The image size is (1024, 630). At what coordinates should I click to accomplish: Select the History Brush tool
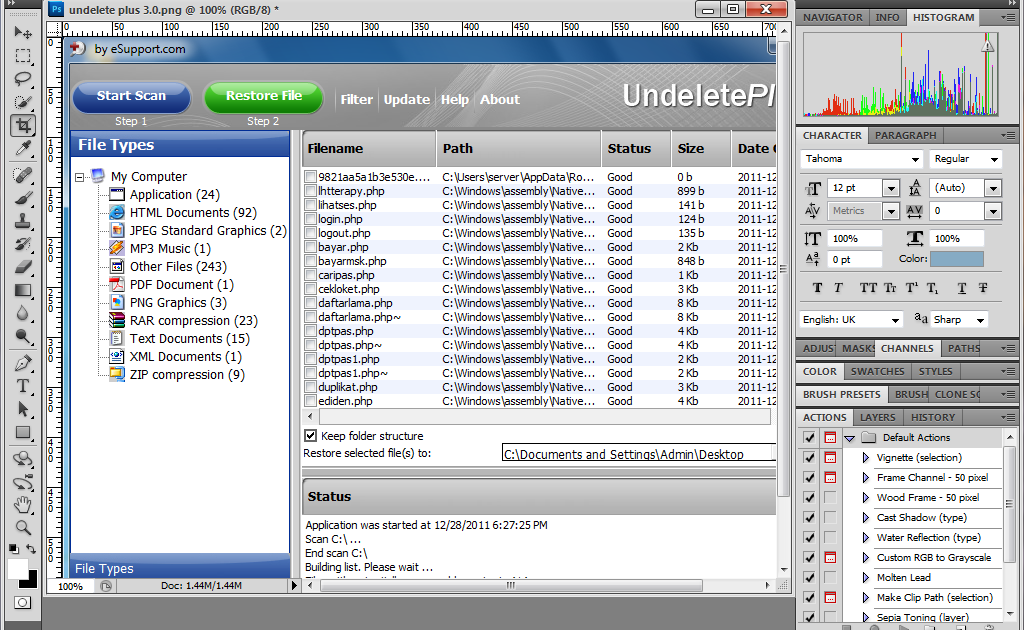pos(23,244)
